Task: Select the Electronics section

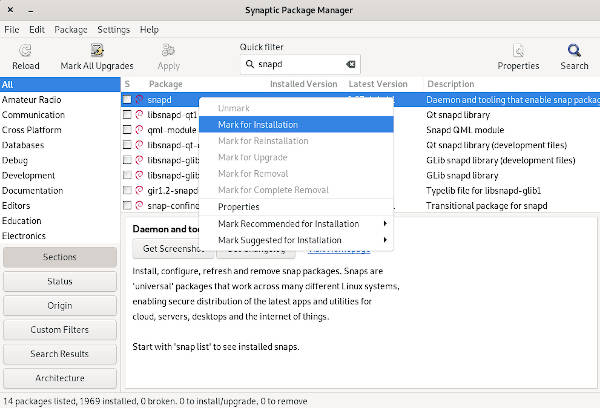Action: click(x=60, y=236)
